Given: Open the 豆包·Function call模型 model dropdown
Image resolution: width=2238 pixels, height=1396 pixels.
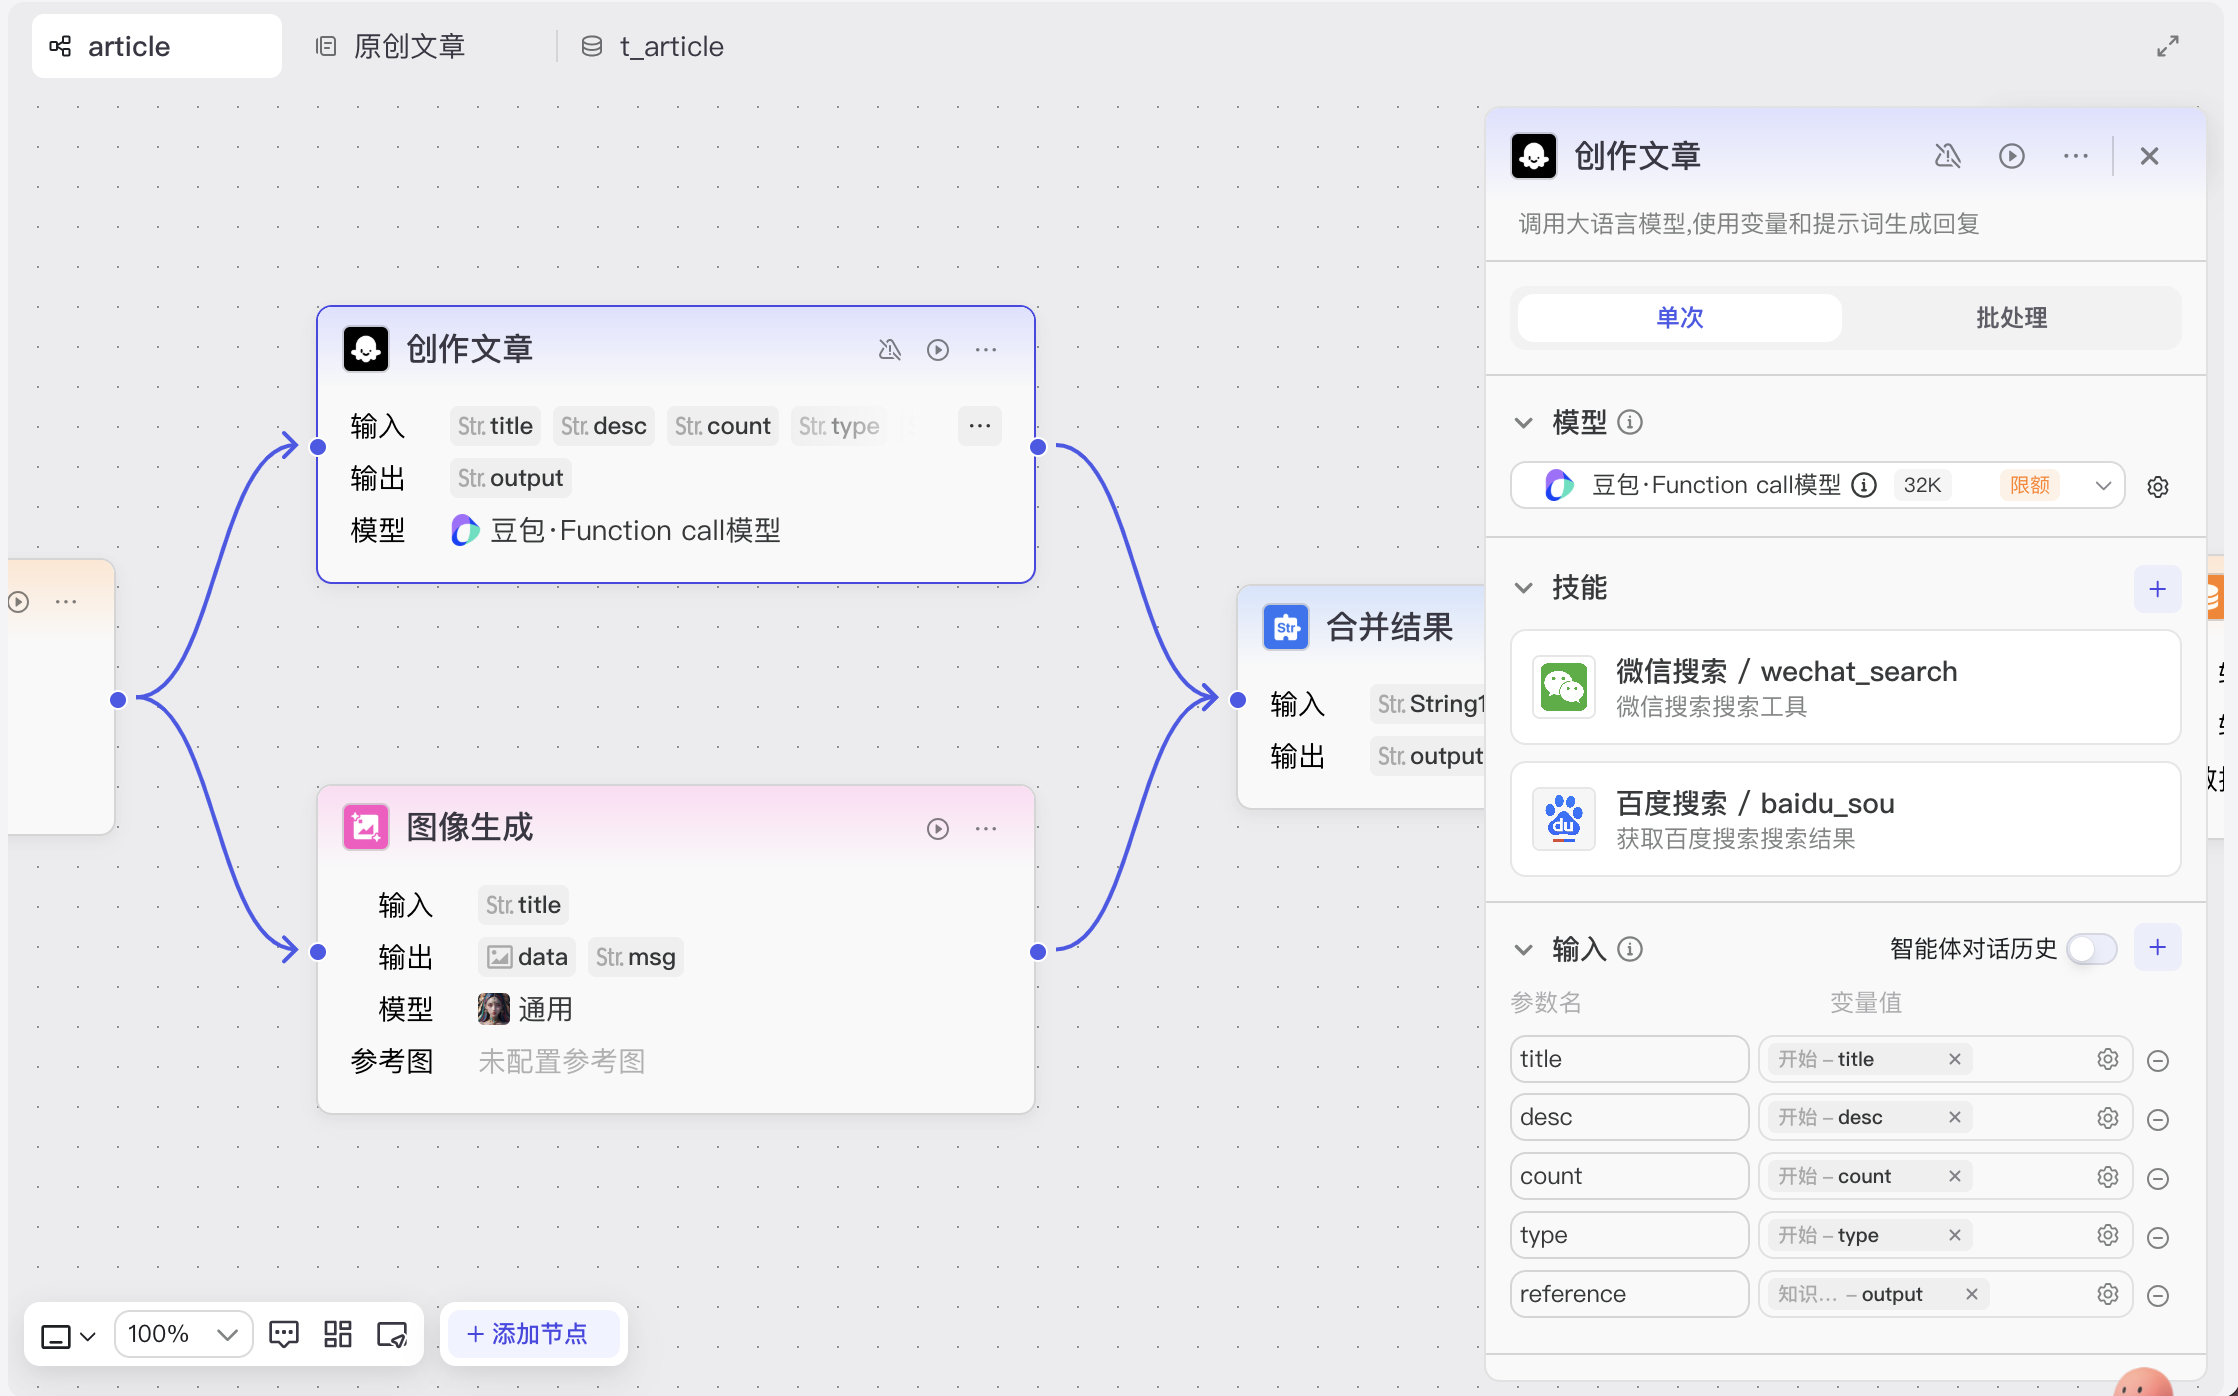Looking at the screenshot, I should click(2103, 486).
